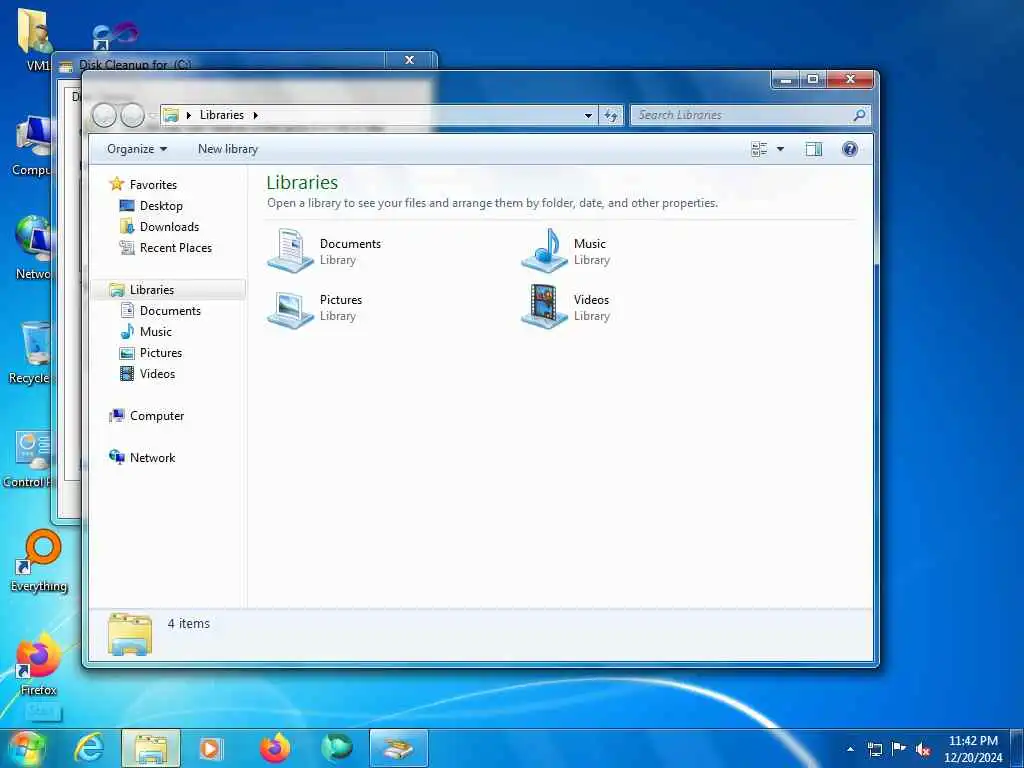Select the Computer desktop icon
The image size is (1024, 768).
[31, 145]
